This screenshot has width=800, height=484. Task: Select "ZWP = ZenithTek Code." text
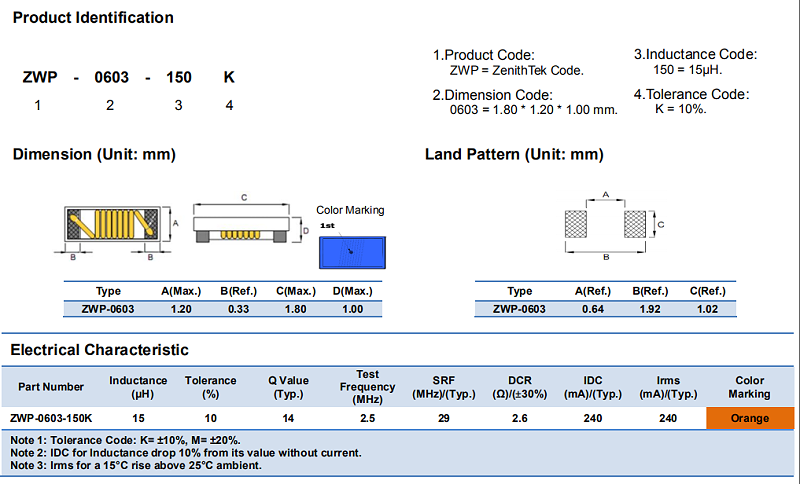(x=516, y=70)
